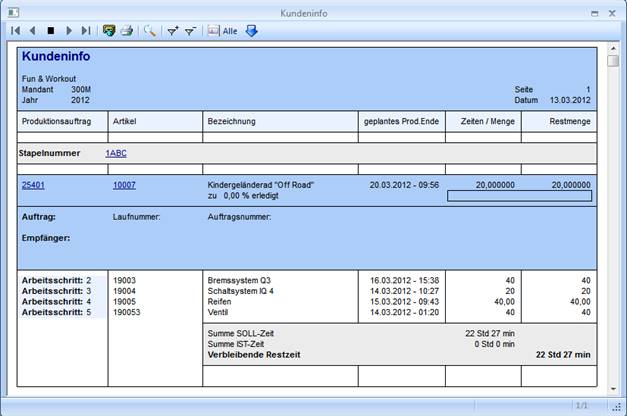
Task: Go to the previous report page
Action: (33, 31)
